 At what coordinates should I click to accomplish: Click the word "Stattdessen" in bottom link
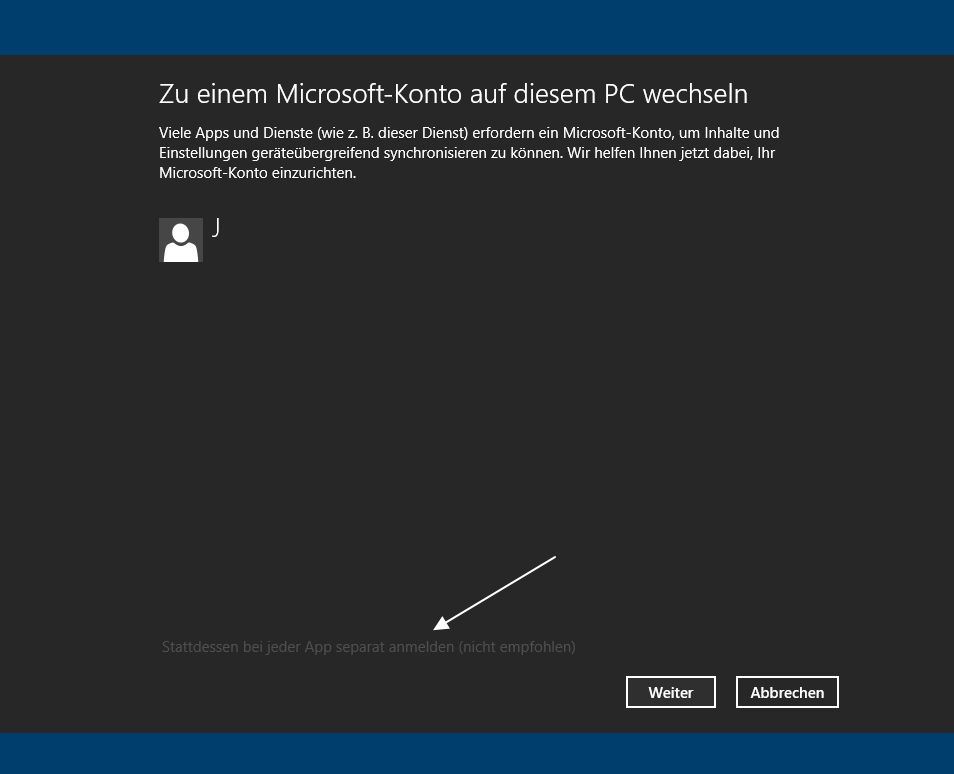point(200,647)
